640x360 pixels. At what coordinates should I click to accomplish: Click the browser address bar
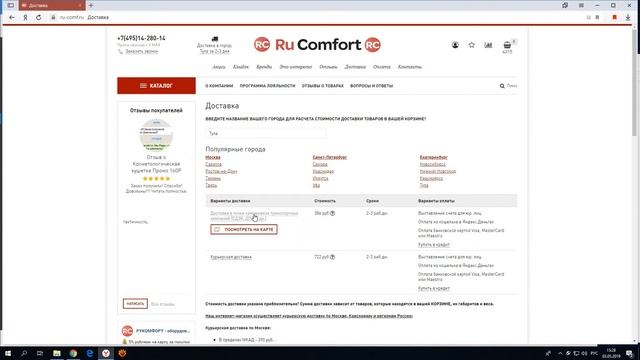click(x=318, y=18)
